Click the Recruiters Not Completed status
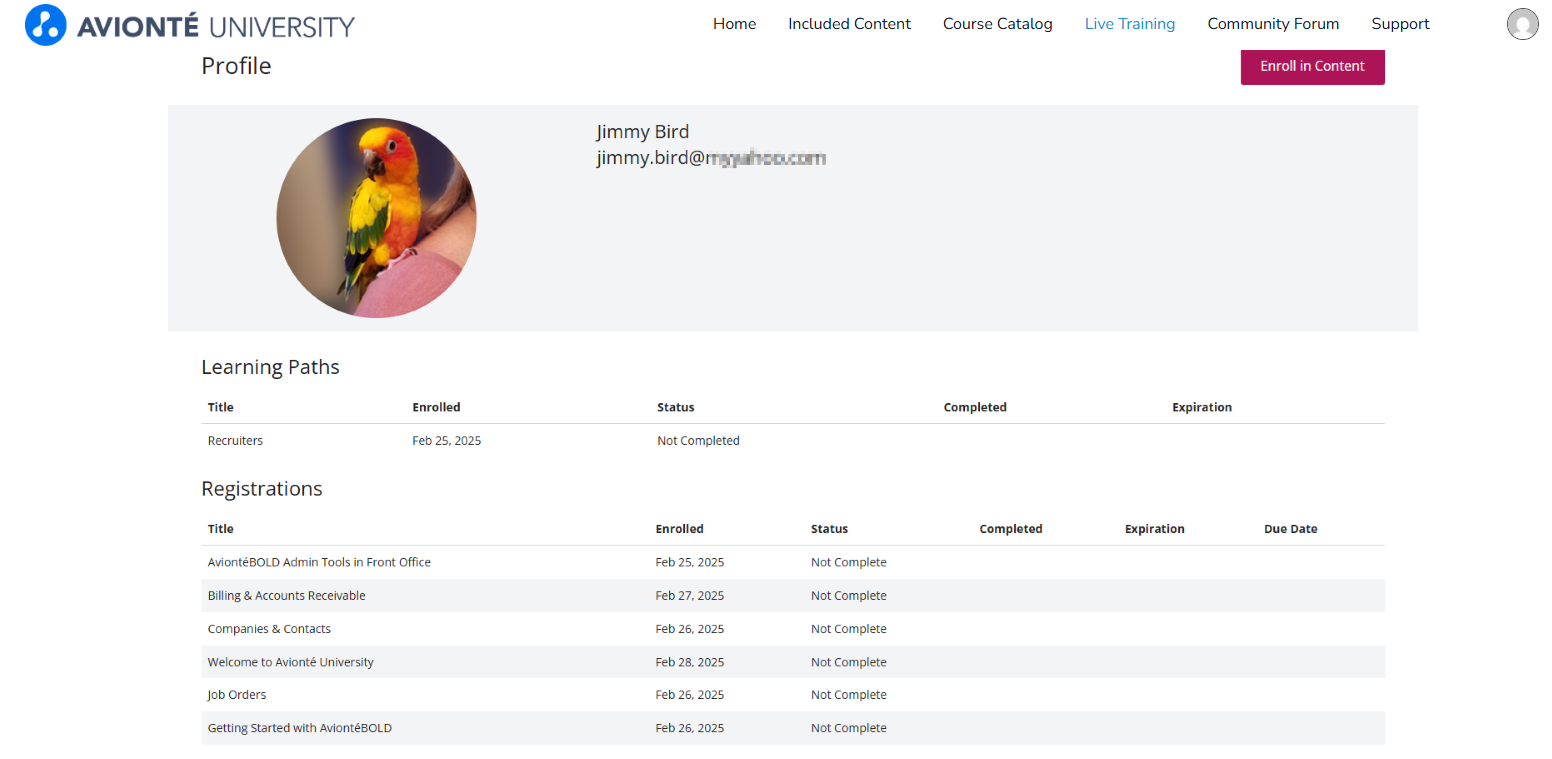 coord(698,441)
